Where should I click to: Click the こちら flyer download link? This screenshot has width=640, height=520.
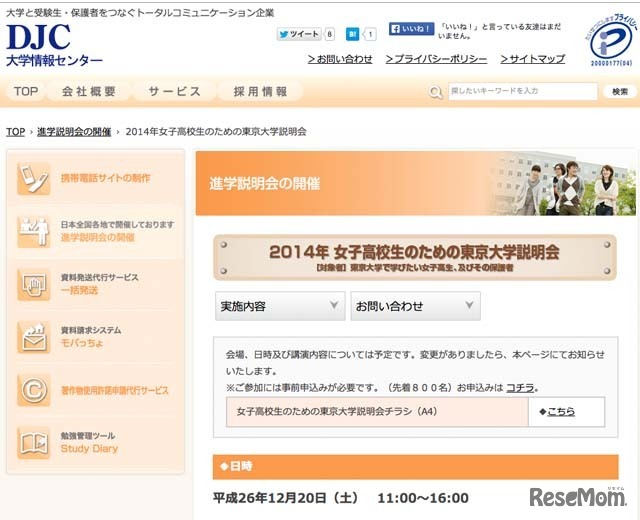click(x=561, y=411)
